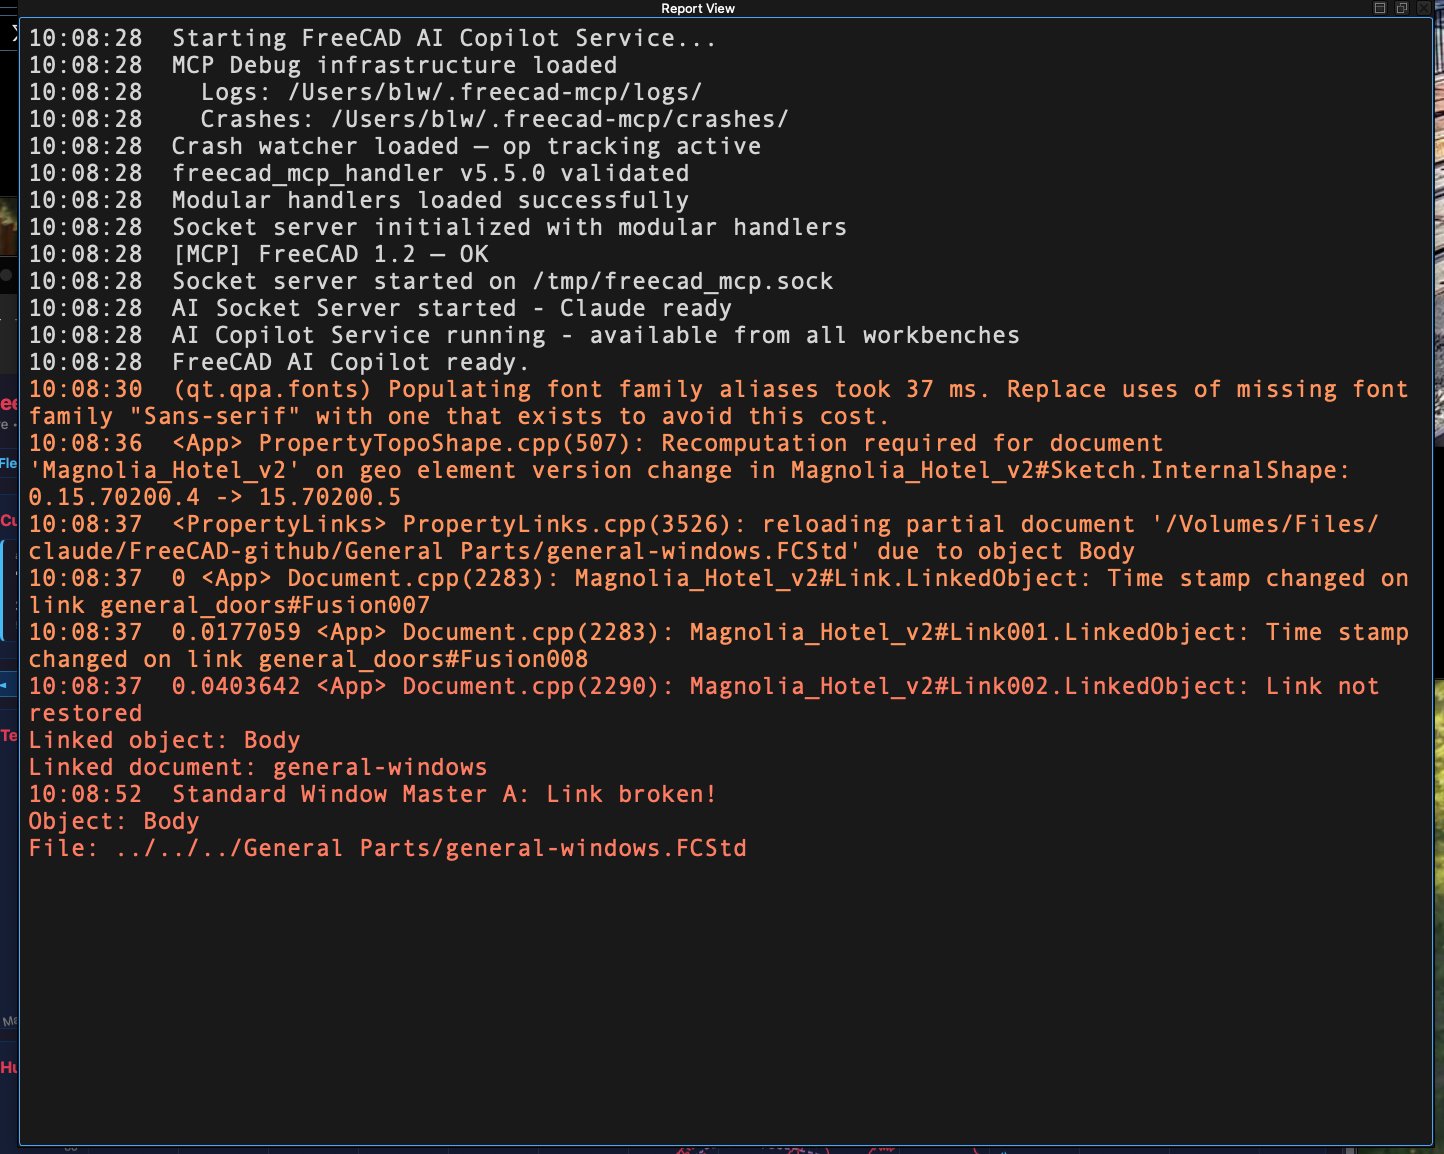Click the 'Magnolia_Hotel_v2#Link001.LinkedObject' warning line
Image resolution: width=1444 pixels, height=1154 pixels.
[x=718, y=632]
